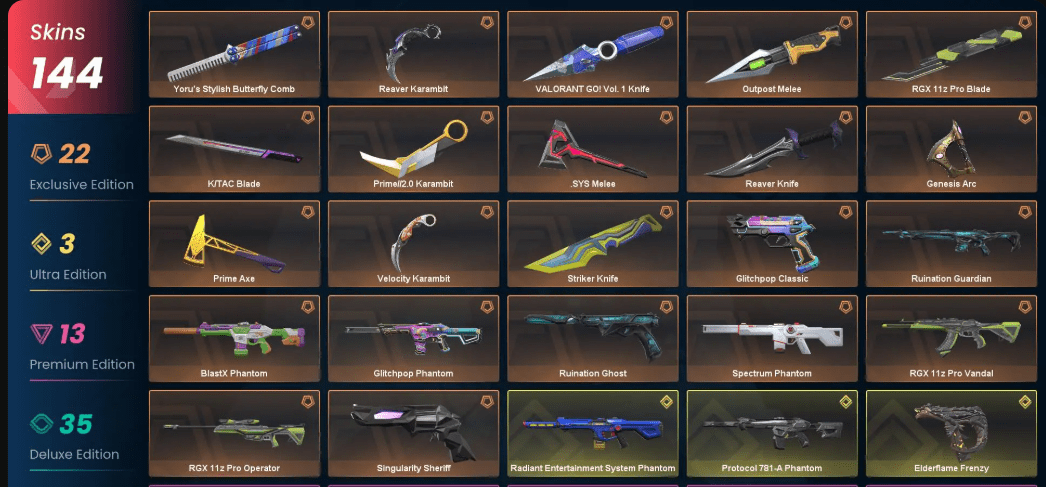
Task: Select the .SYS Melee skin card
Action: coord(593,149)
